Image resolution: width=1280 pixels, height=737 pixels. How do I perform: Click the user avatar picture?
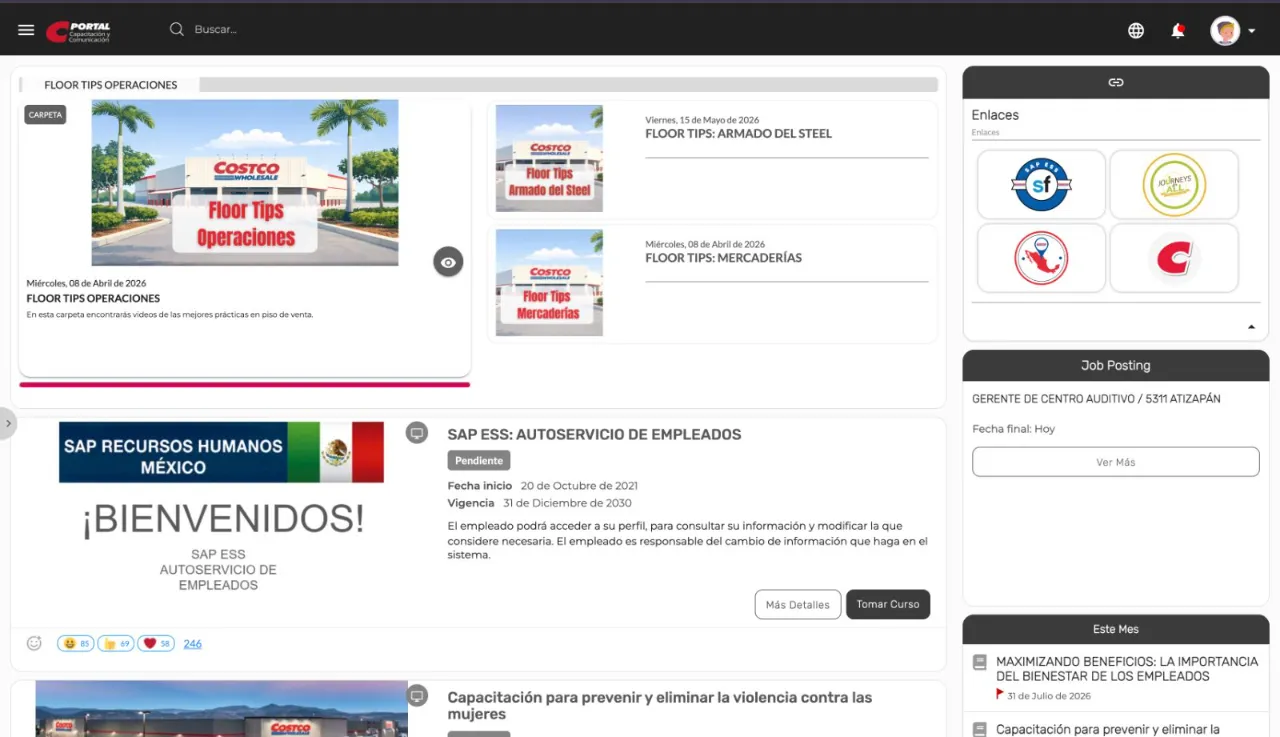coord(1225,30)
